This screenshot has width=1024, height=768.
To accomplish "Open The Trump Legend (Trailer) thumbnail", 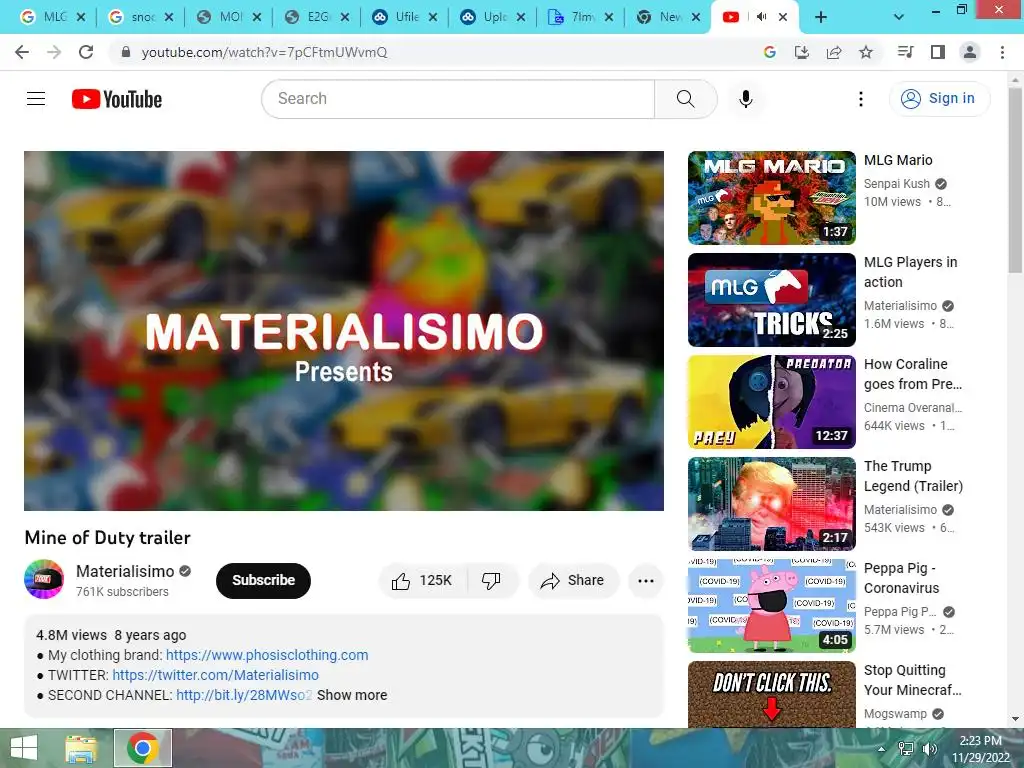I will tap(771, 504).
